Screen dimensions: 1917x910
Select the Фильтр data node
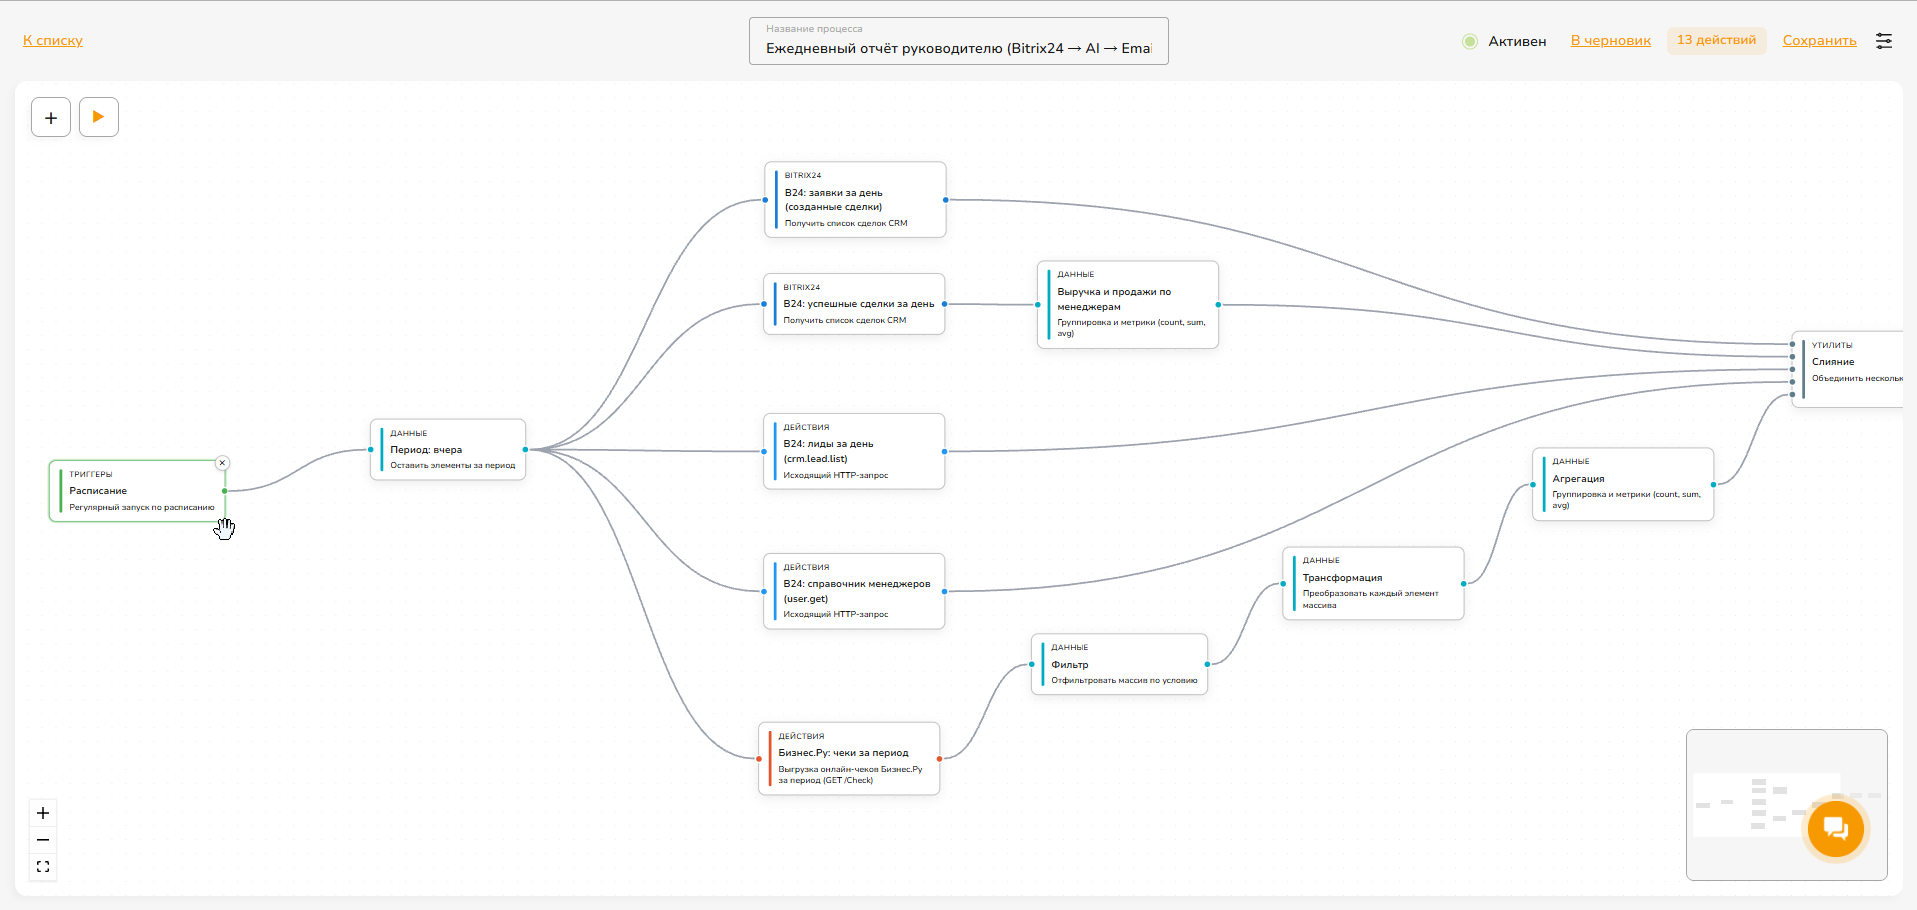[1119, 664]
